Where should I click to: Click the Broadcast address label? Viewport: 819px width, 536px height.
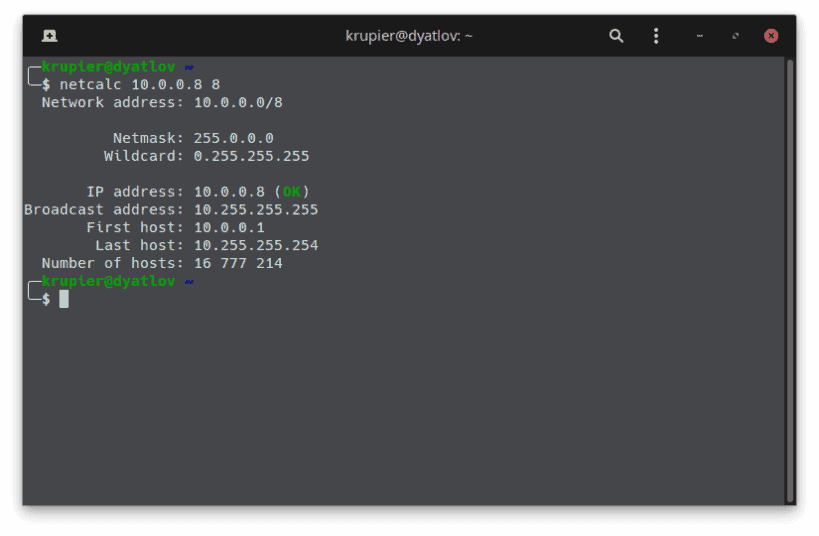pos(103,209)
